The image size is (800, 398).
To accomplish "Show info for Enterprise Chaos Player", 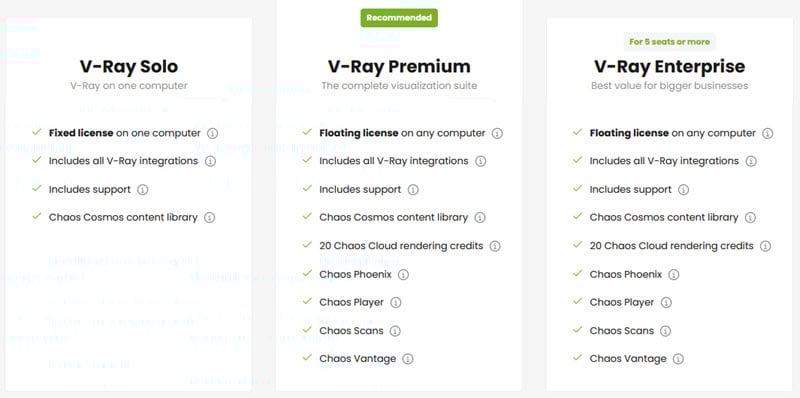I will [x=666, y=303].
